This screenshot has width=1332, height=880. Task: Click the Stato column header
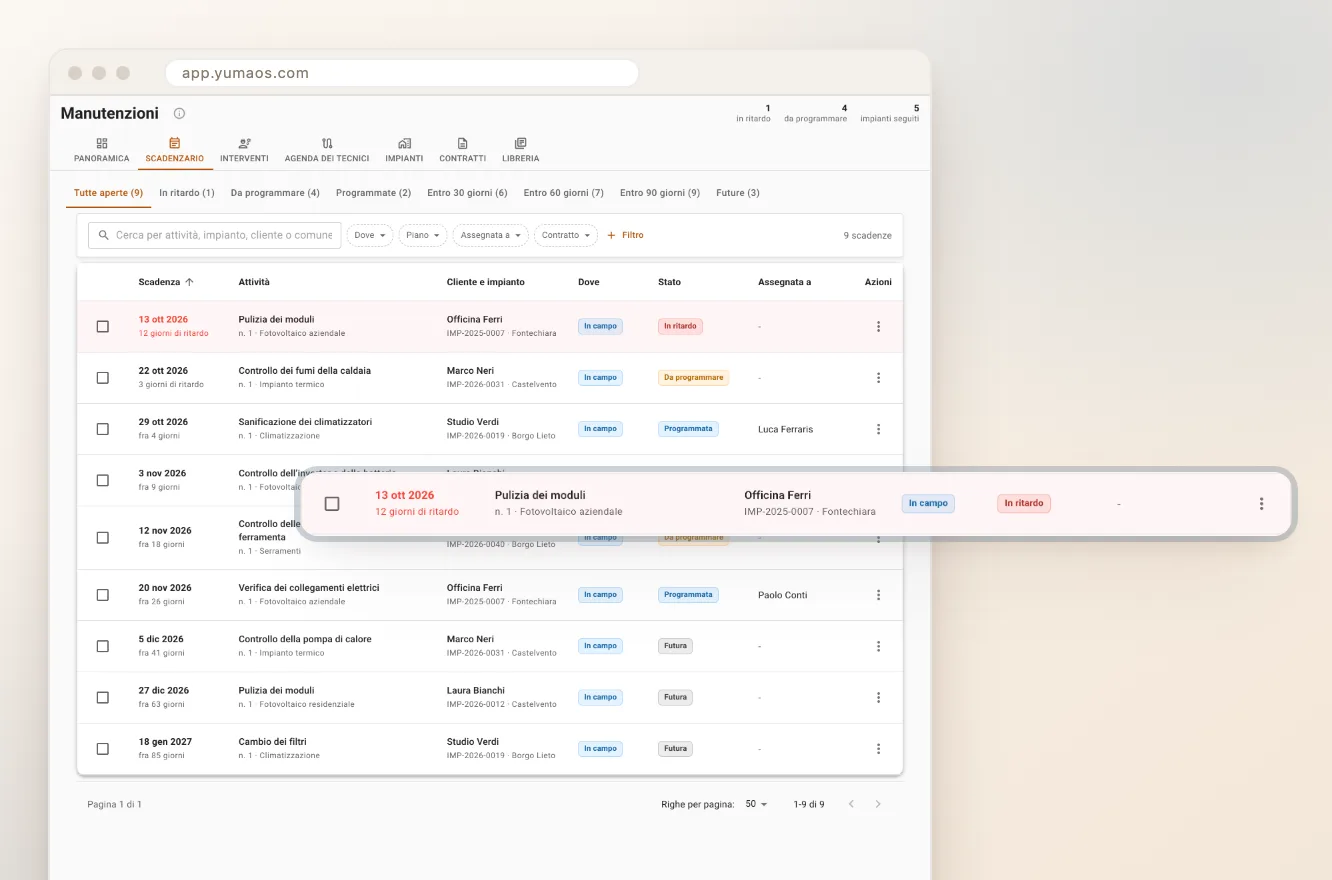(669, 282)
